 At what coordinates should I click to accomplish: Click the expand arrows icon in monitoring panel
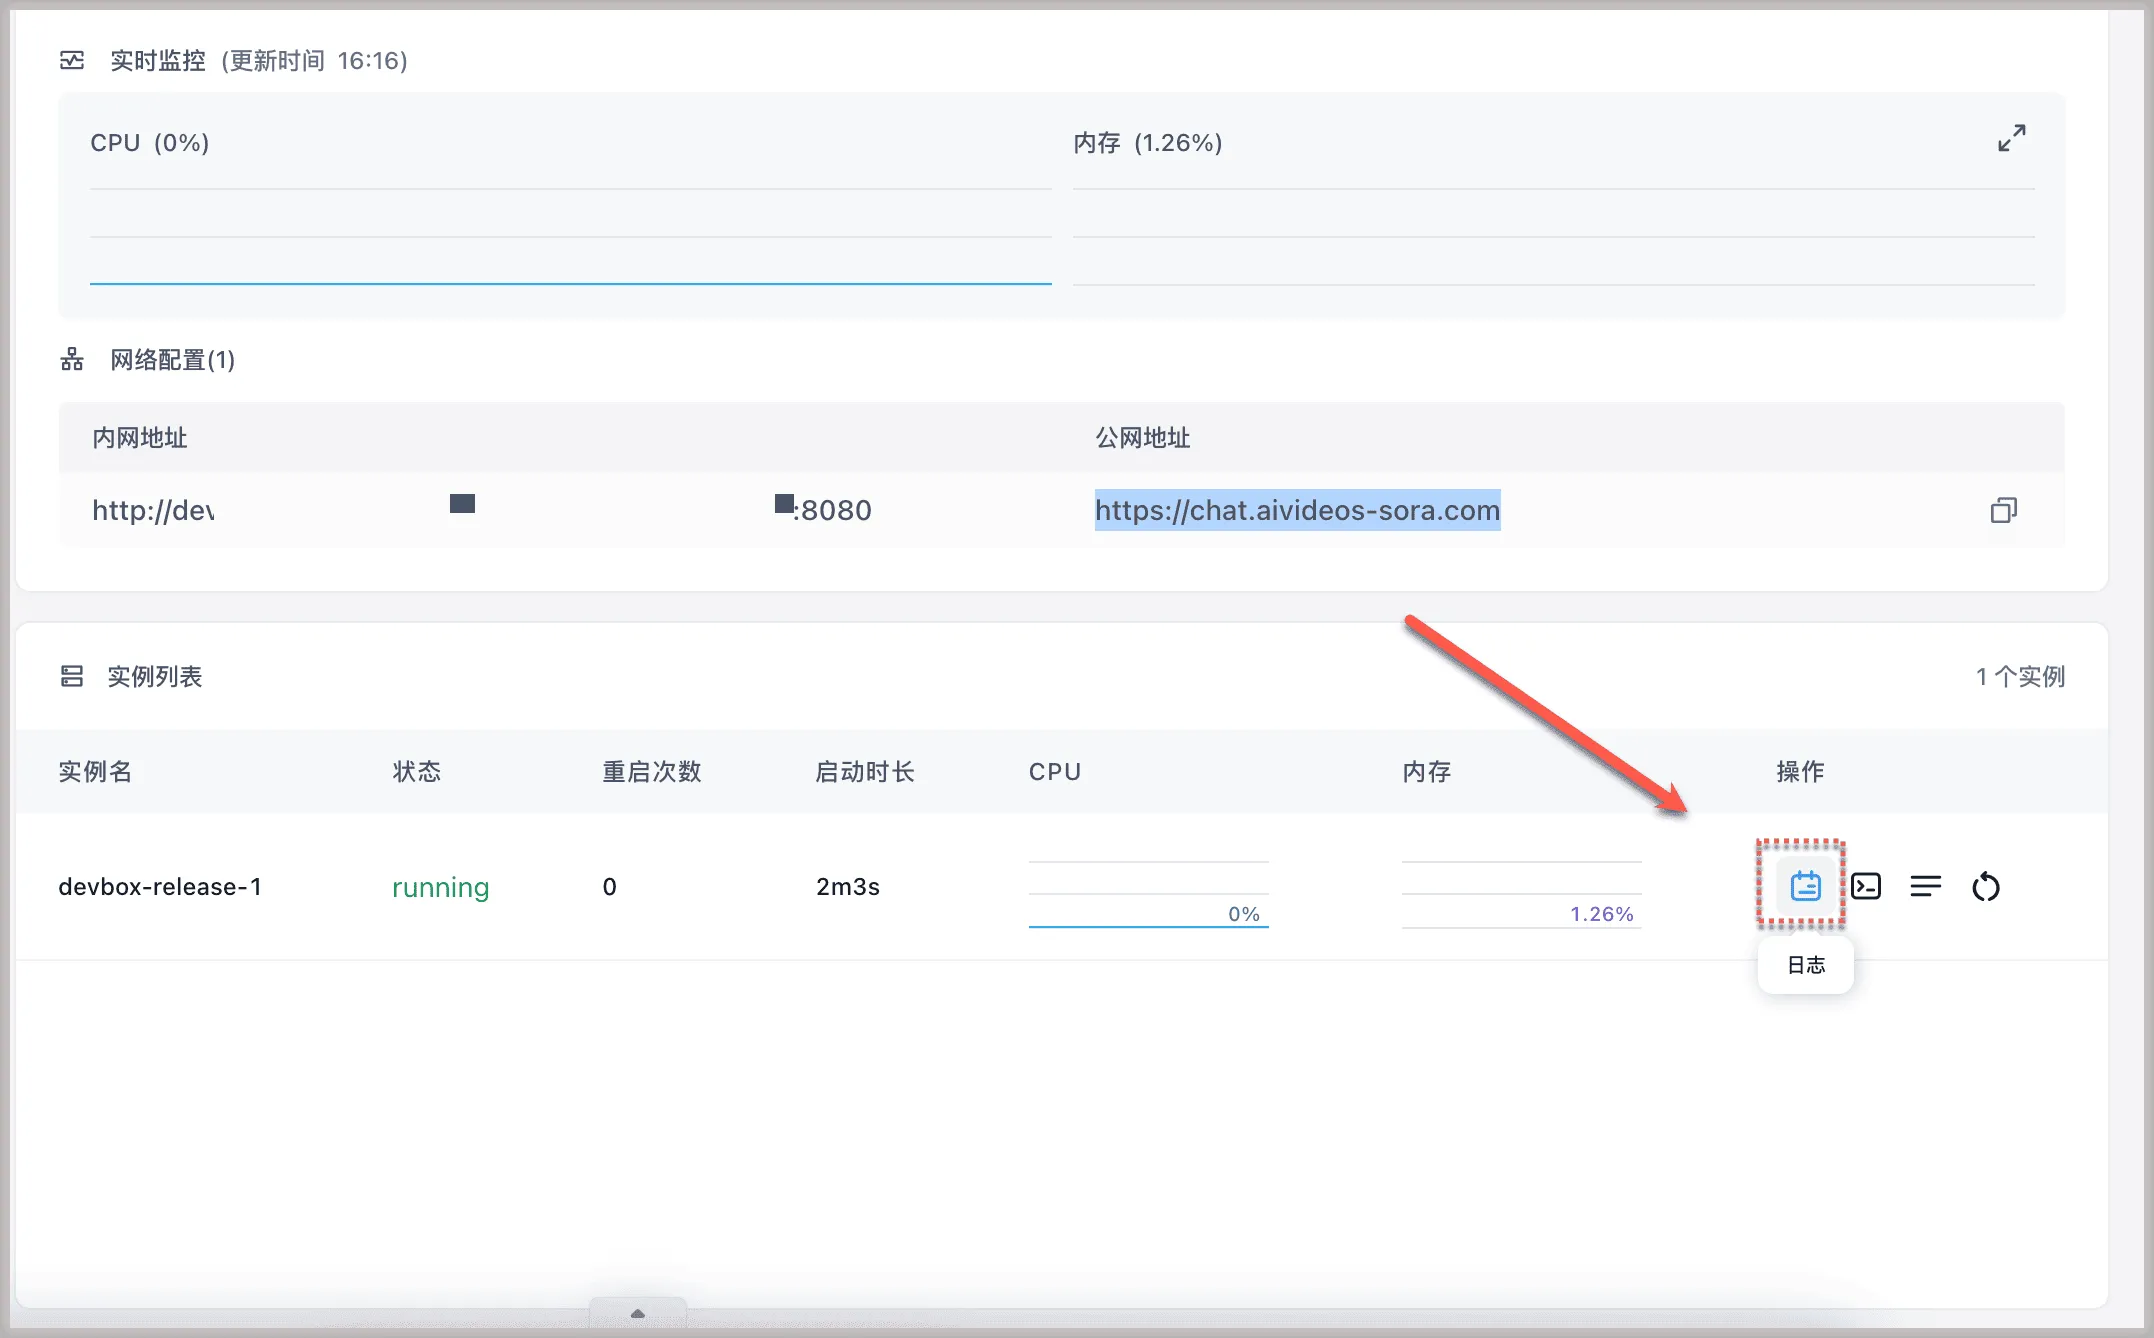click(2011, 138)
